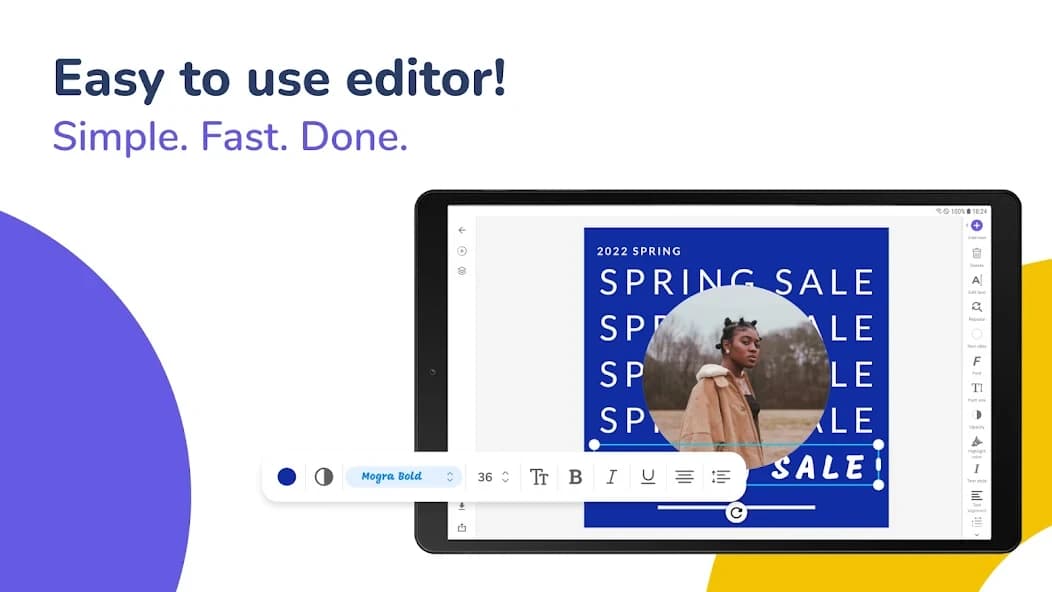Select the Edit text icon in the right sidebar
This screenshot has height=592, width=1052.
(x=976, y=281)
